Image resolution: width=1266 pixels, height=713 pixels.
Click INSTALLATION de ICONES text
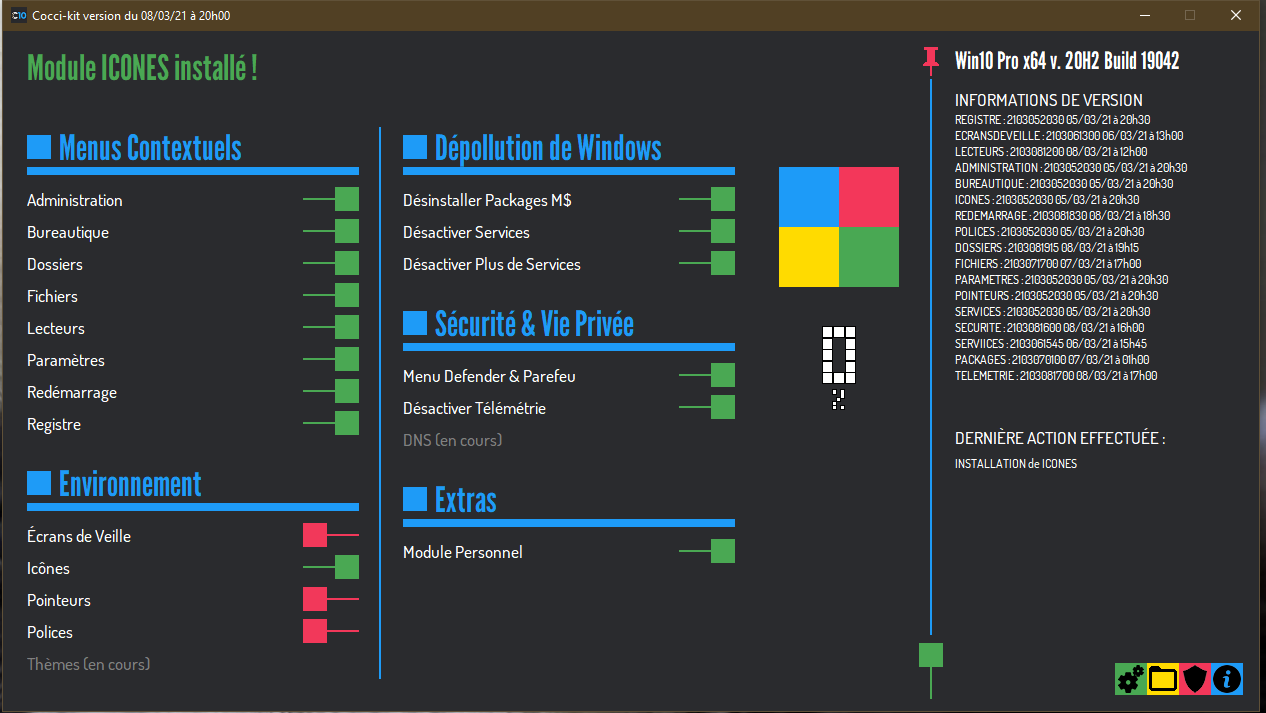(1016, 464)
